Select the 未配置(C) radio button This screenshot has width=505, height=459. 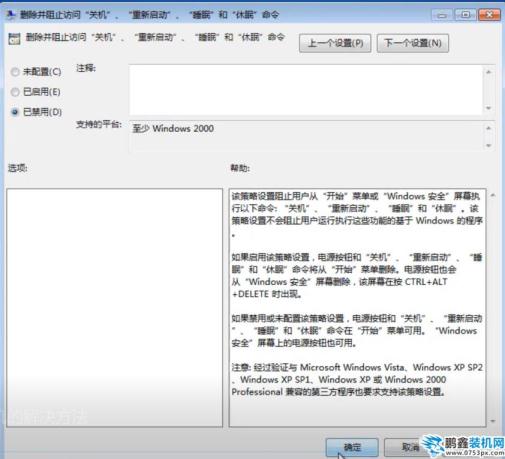pyautogui.click(x=15, y=72)
